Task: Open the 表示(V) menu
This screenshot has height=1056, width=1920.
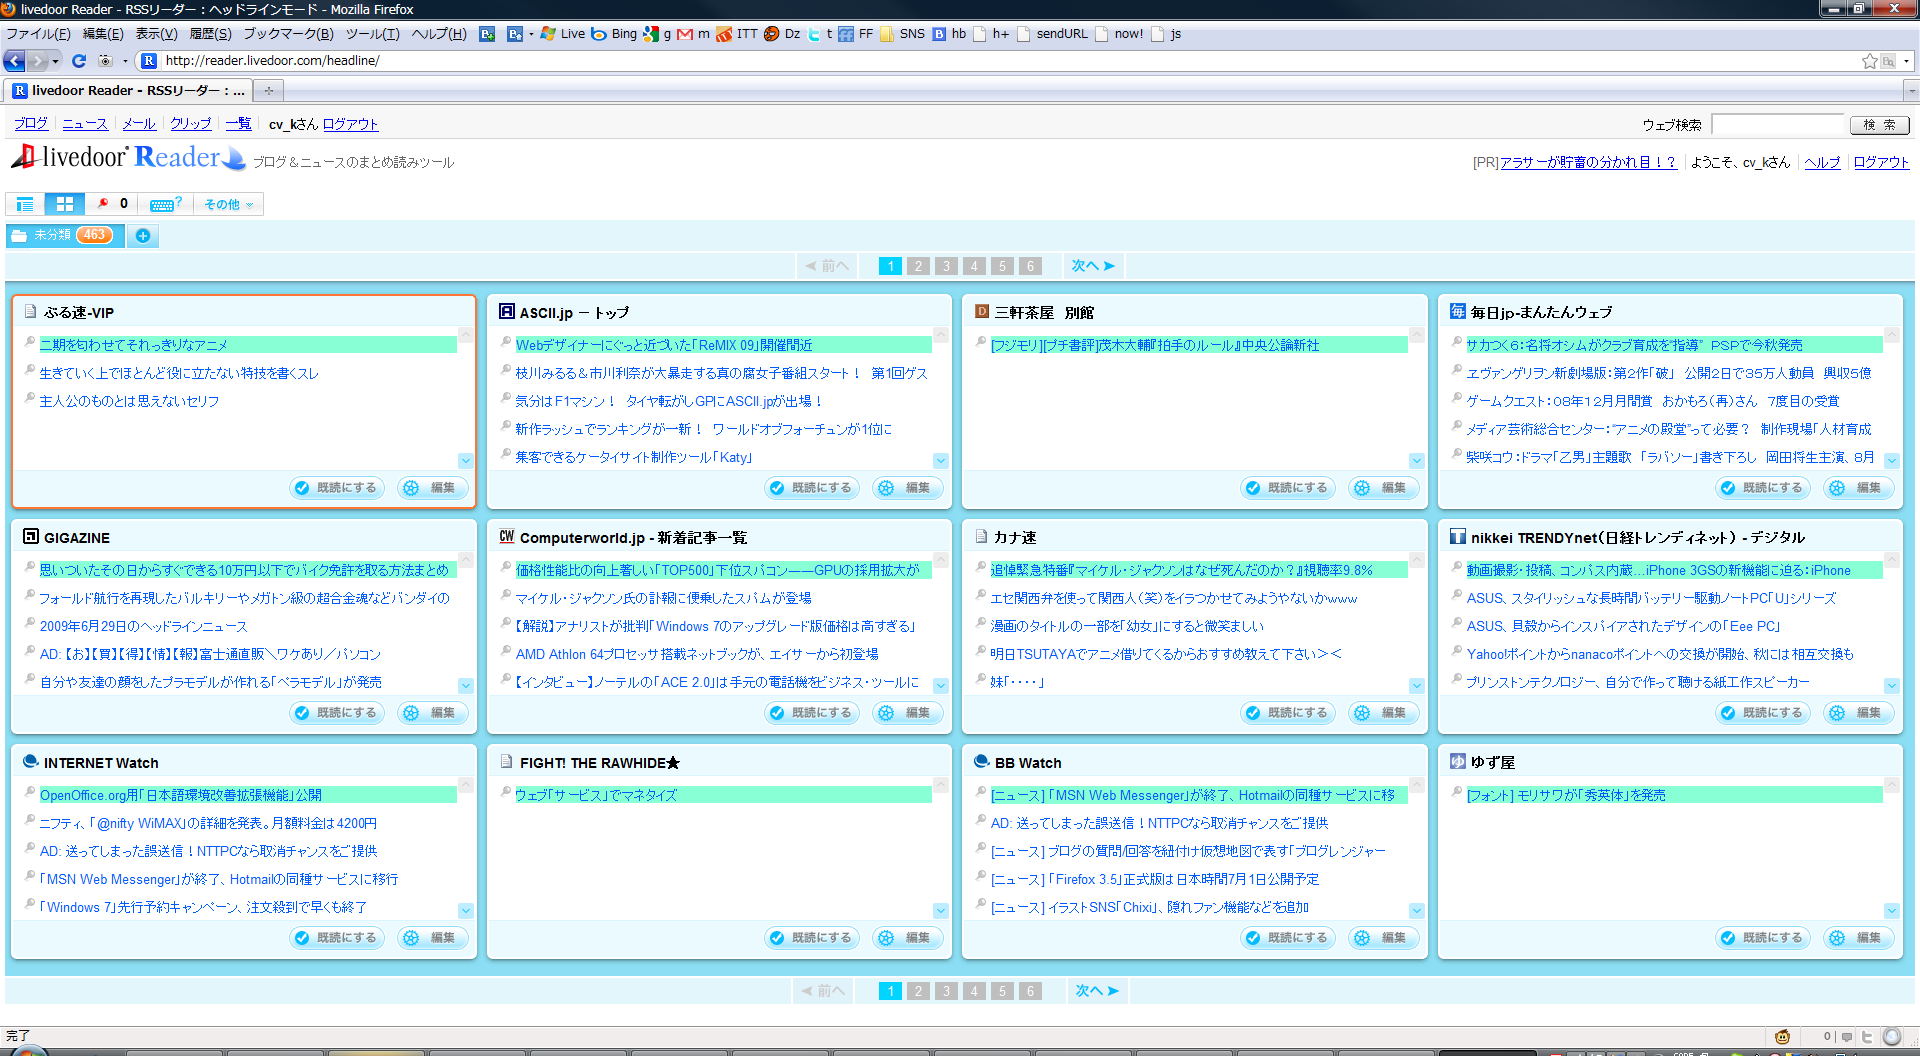Action: coord(156,34)
